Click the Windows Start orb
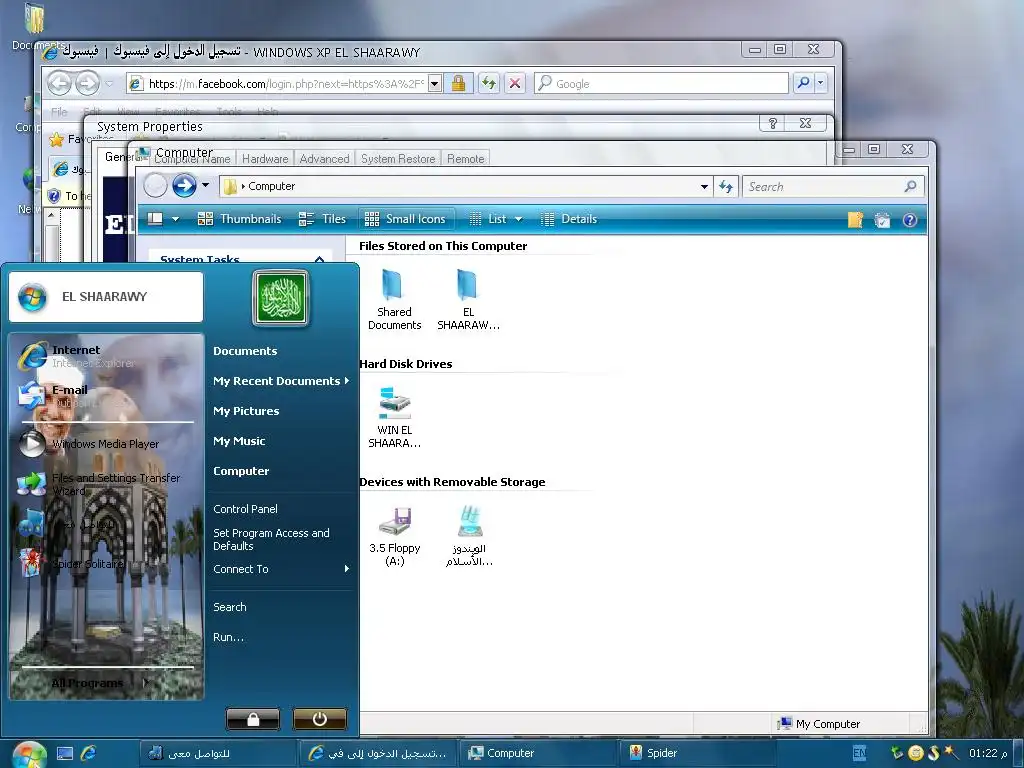The image size is (1024, 768). click(29, 754)
